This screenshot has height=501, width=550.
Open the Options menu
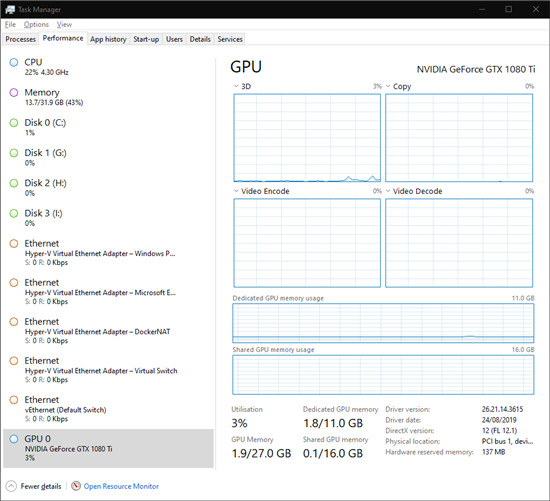tap(36, 25)
